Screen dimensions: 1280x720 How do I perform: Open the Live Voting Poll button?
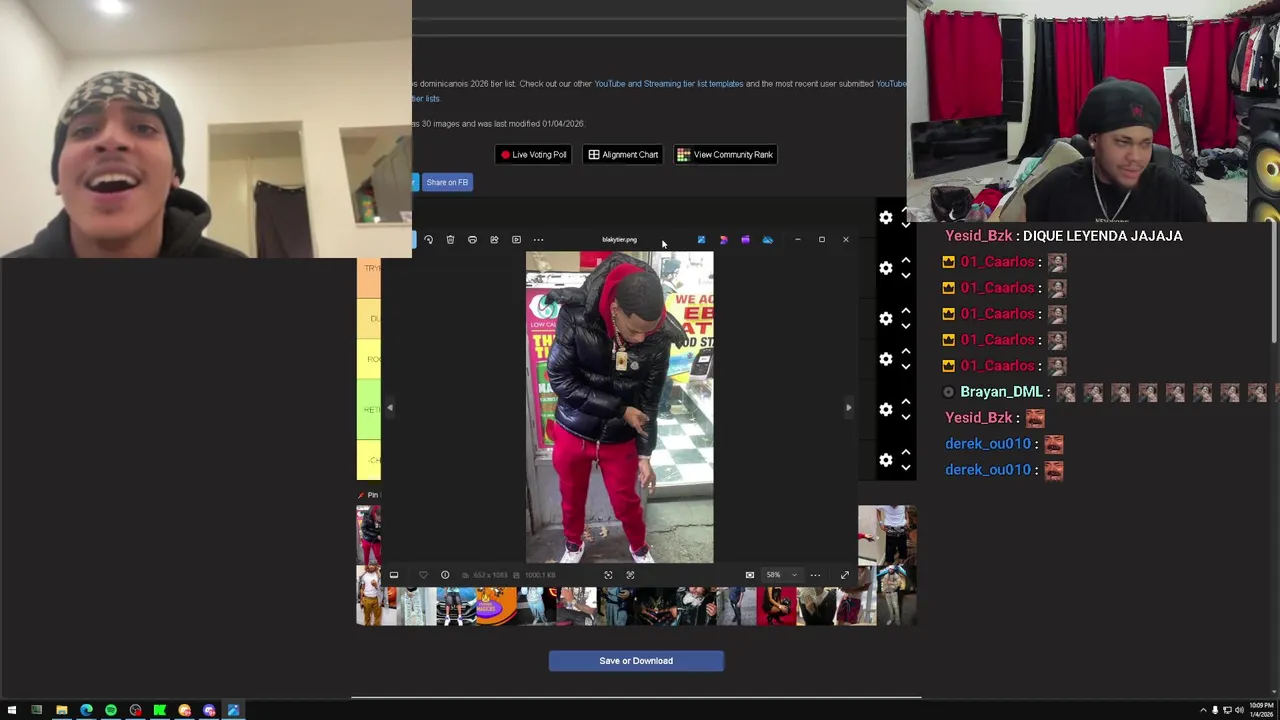point(534,155)
